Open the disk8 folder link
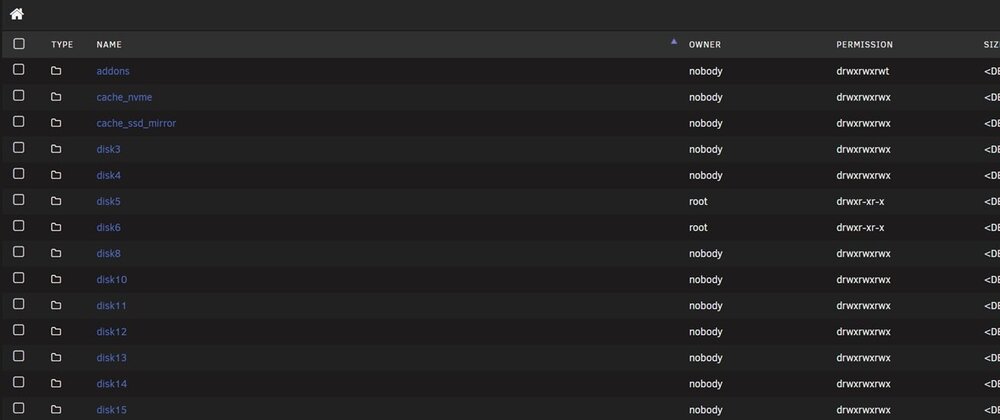The height and width of the screenshot is (420, 1000). tap(108, 254)
